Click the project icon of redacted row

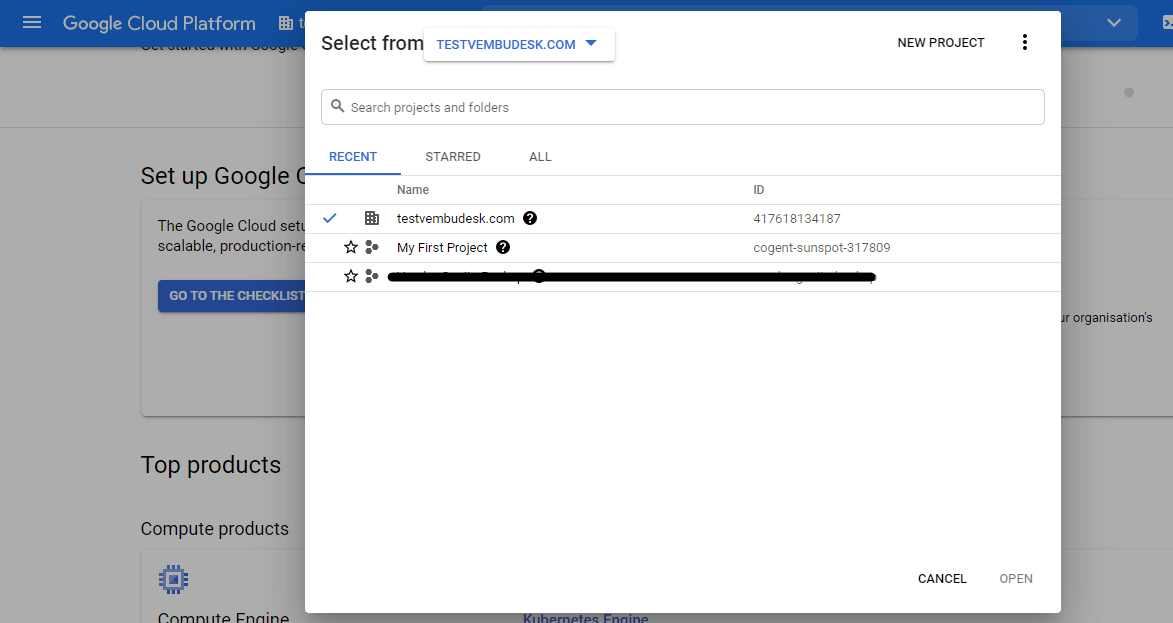[x=371, y=276]
